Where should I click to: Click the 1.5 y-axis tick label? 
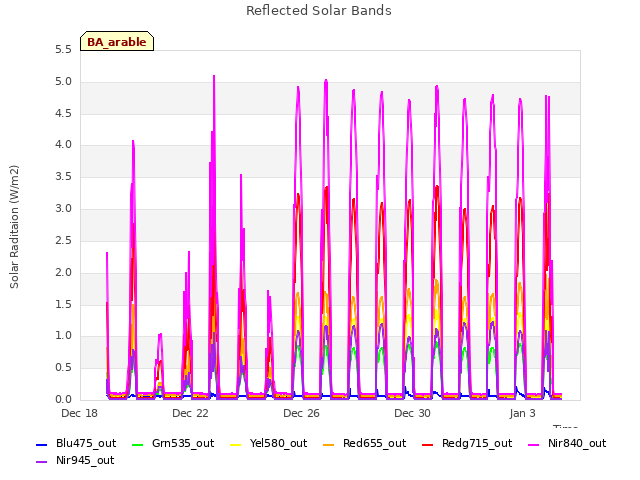pos(63,304)
